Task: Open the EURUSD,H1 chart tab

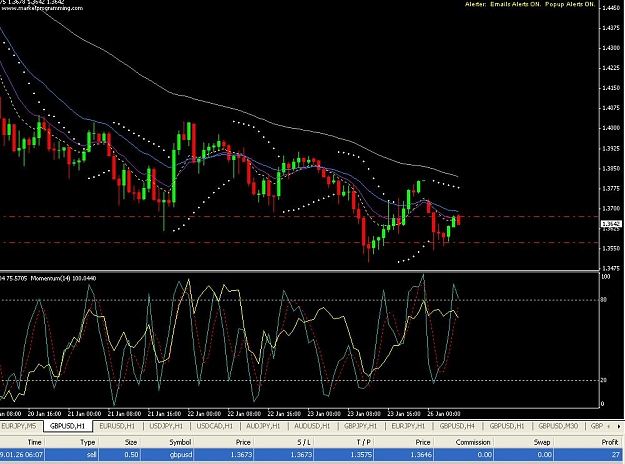Action: pos(117,426)
